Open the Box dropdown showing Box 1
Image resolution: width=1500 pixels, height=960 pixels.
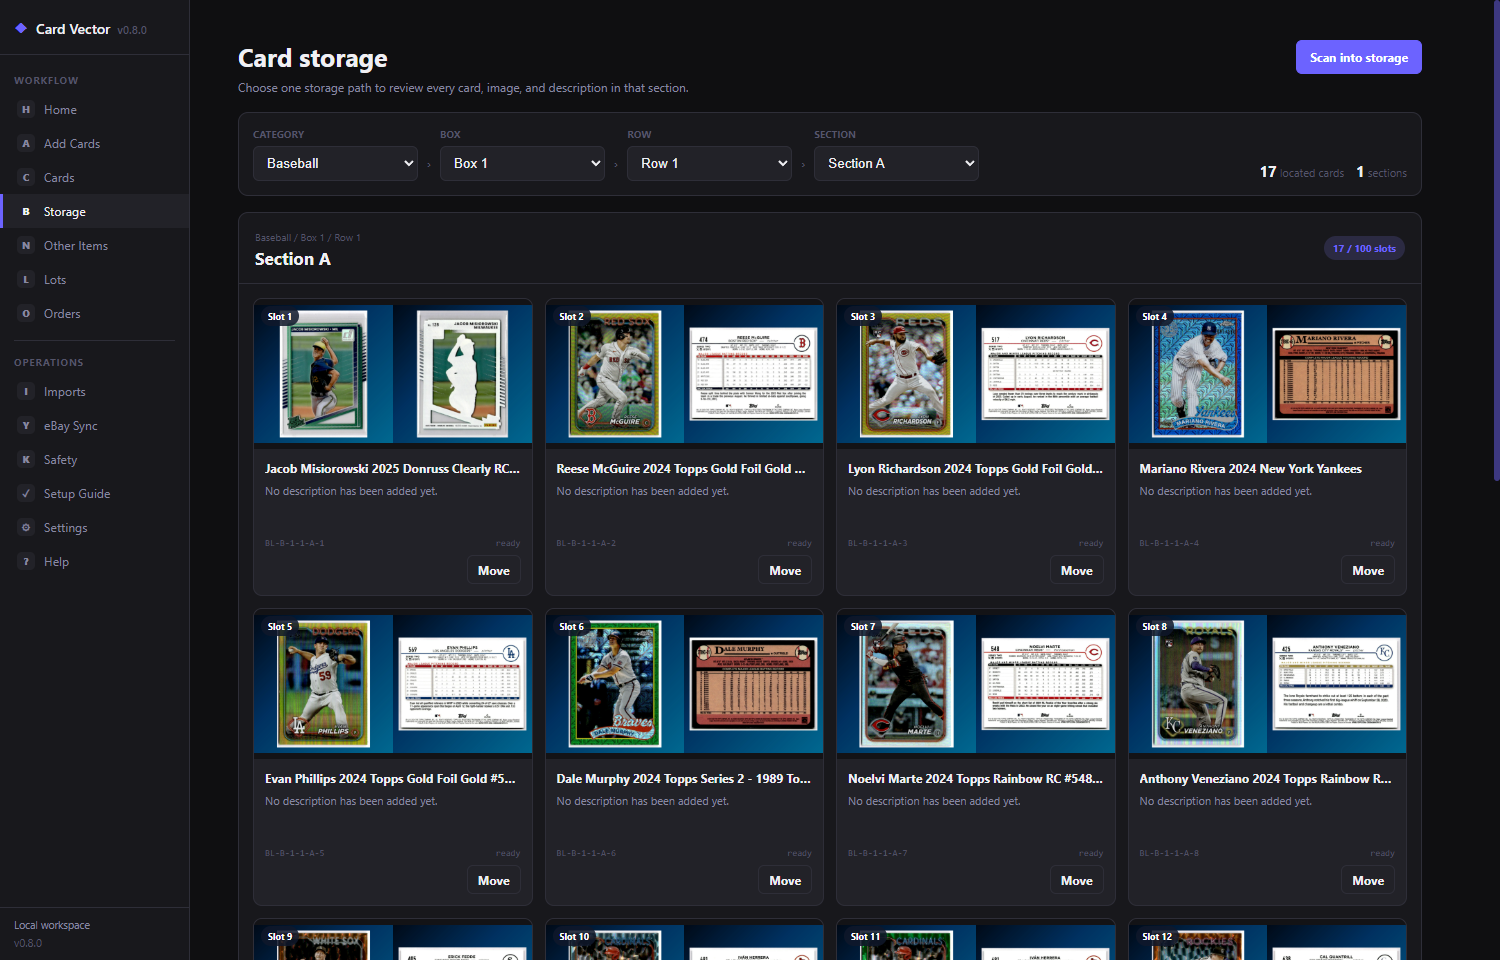pos(522,164)
